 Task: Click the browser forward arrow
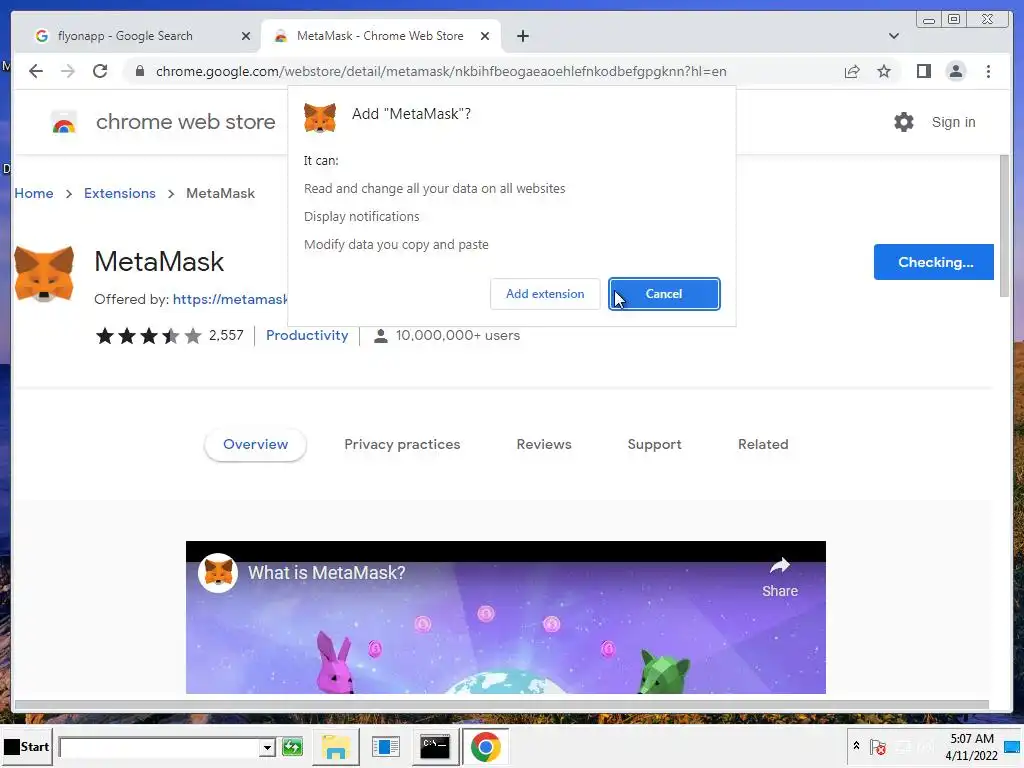[x=68, y=71]
